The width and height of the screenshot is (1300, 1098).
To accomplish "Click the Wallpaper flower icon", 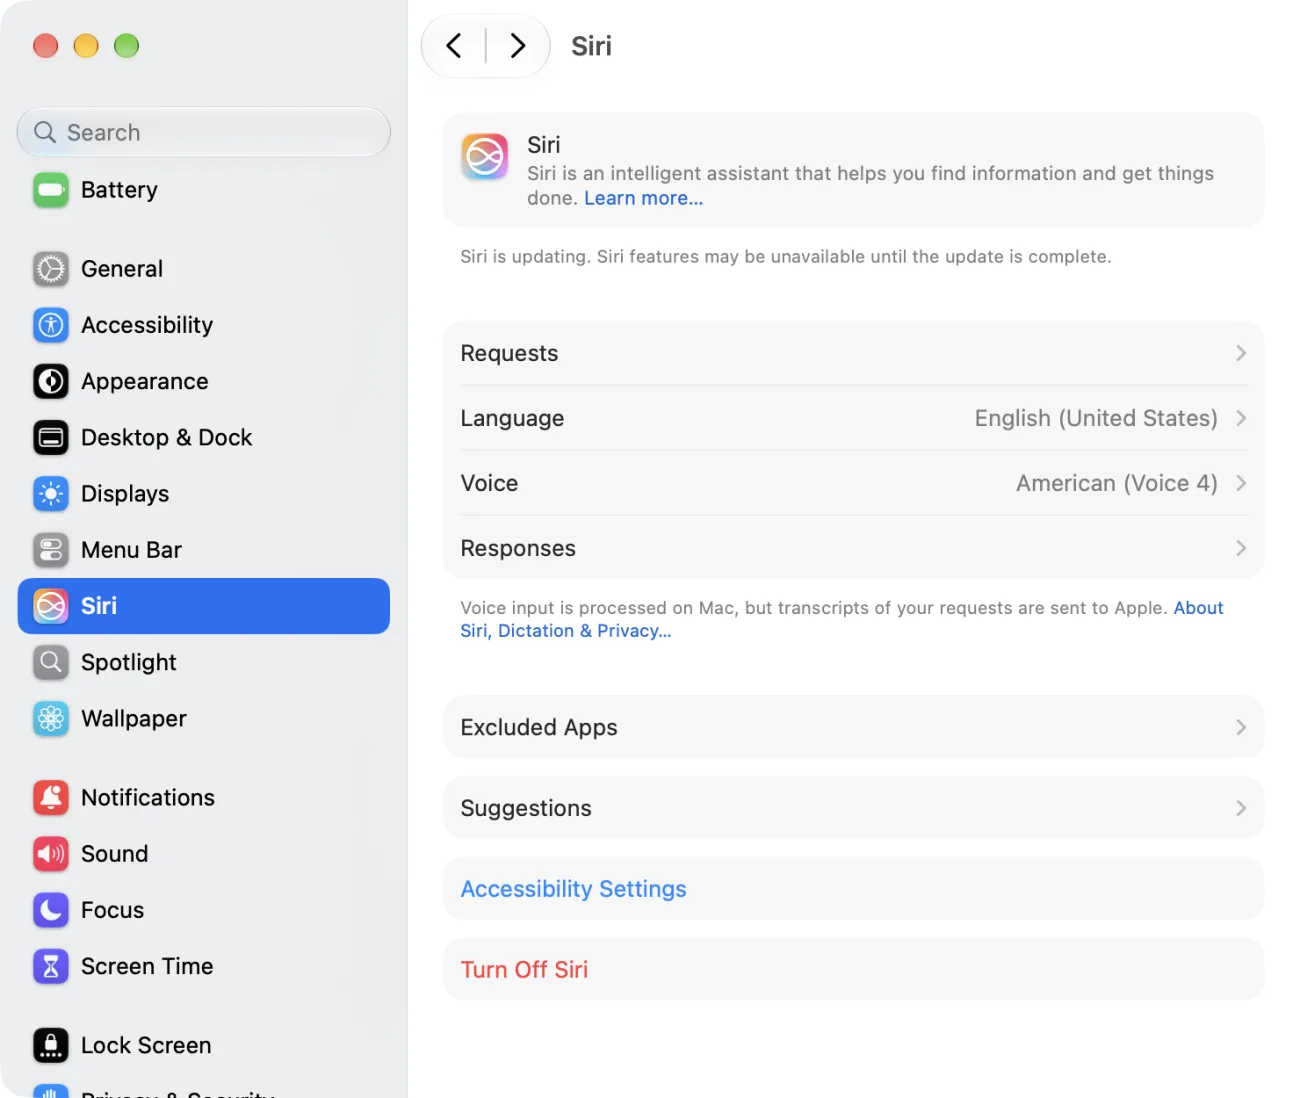I will pyautogui.click(x=51, y=718).
